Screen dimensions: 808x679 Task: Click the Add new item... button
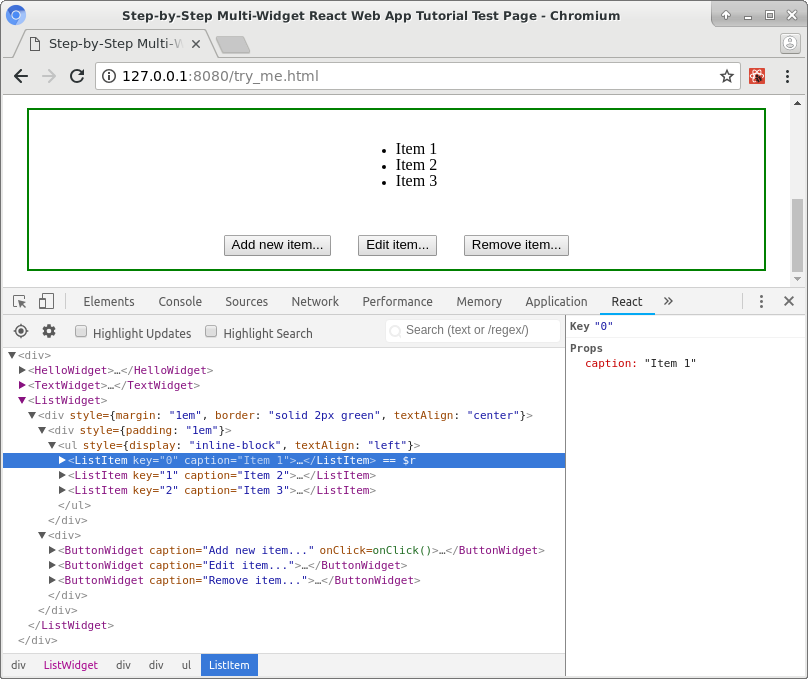click(277, 245)
